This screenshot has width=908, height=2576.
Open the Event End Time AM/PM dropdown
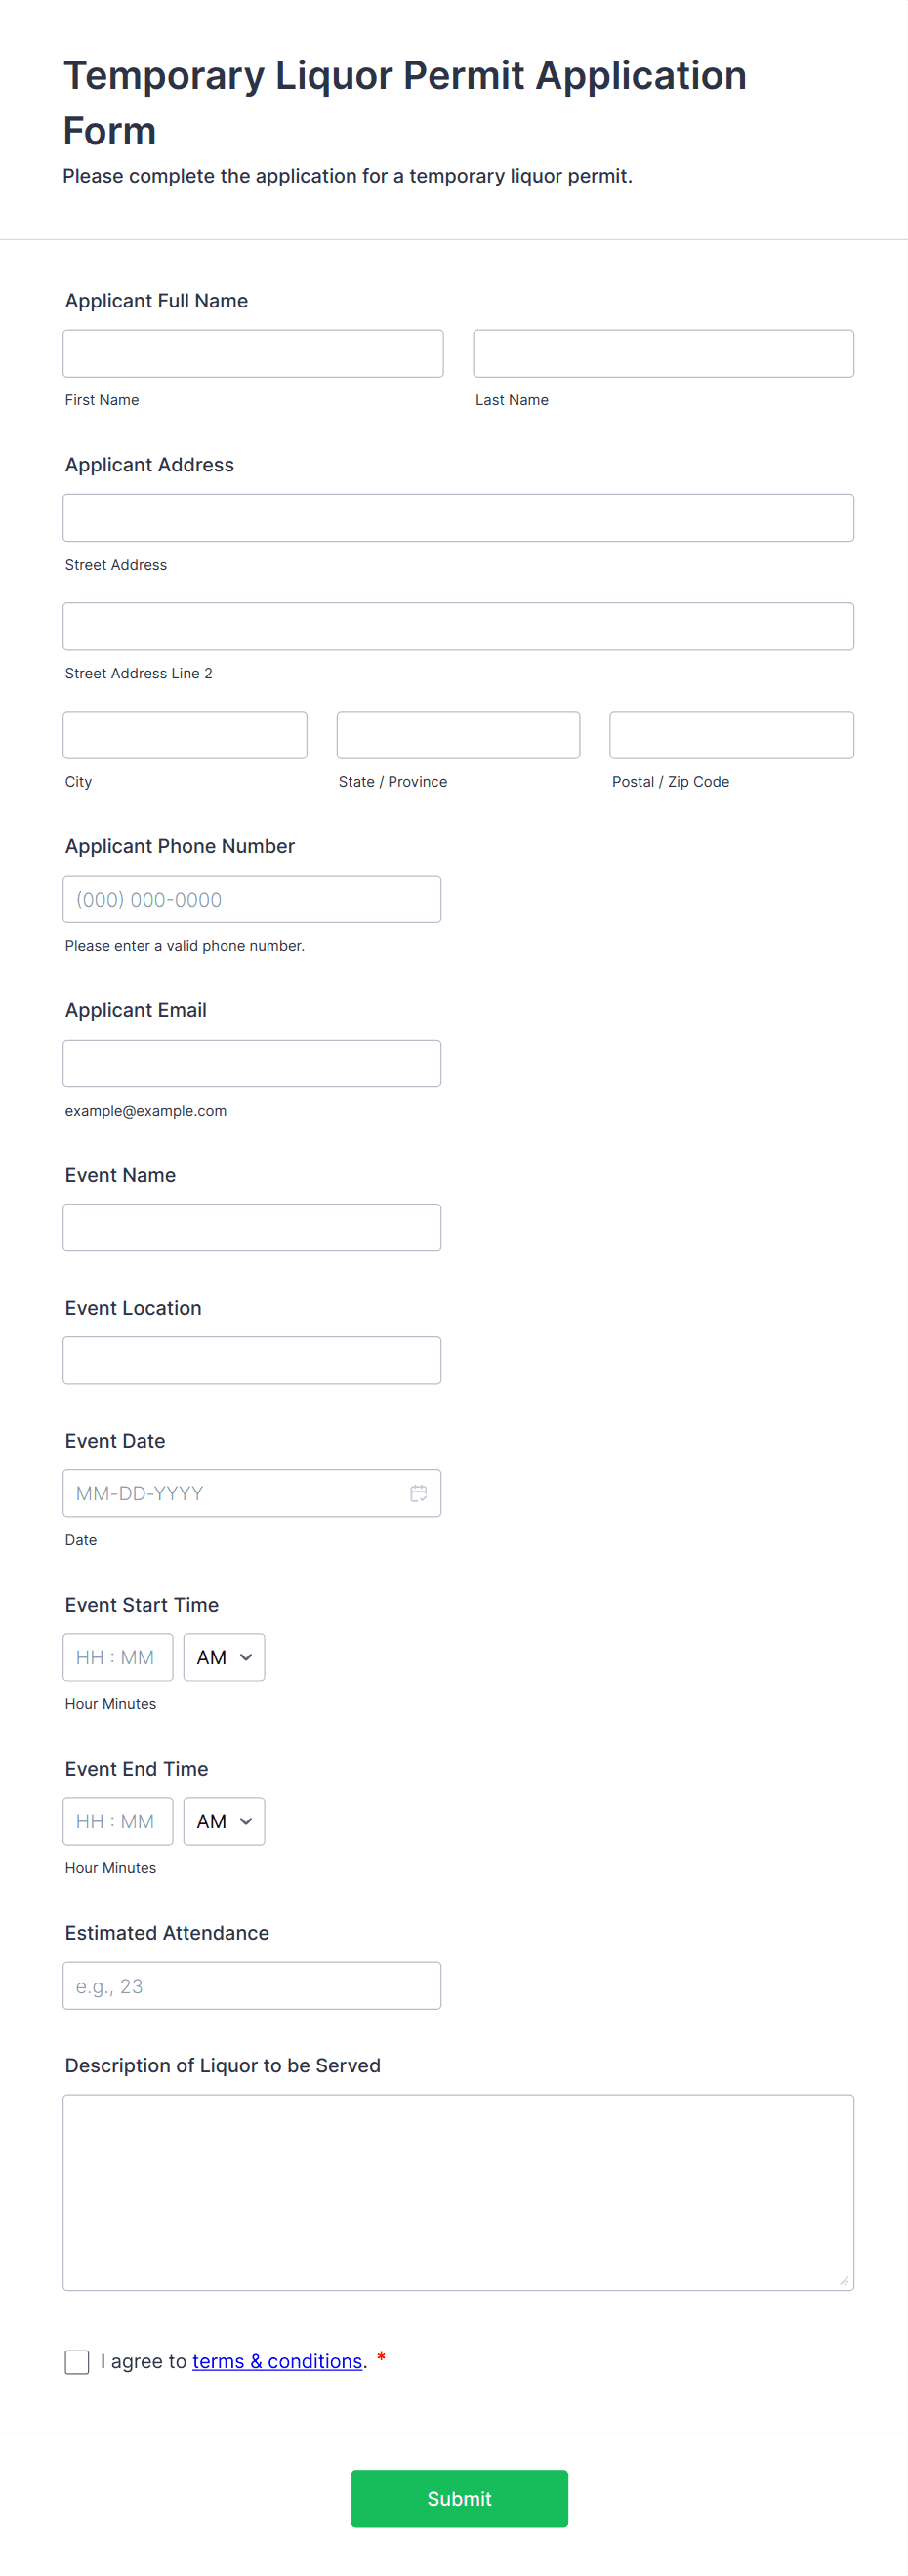223,1821
